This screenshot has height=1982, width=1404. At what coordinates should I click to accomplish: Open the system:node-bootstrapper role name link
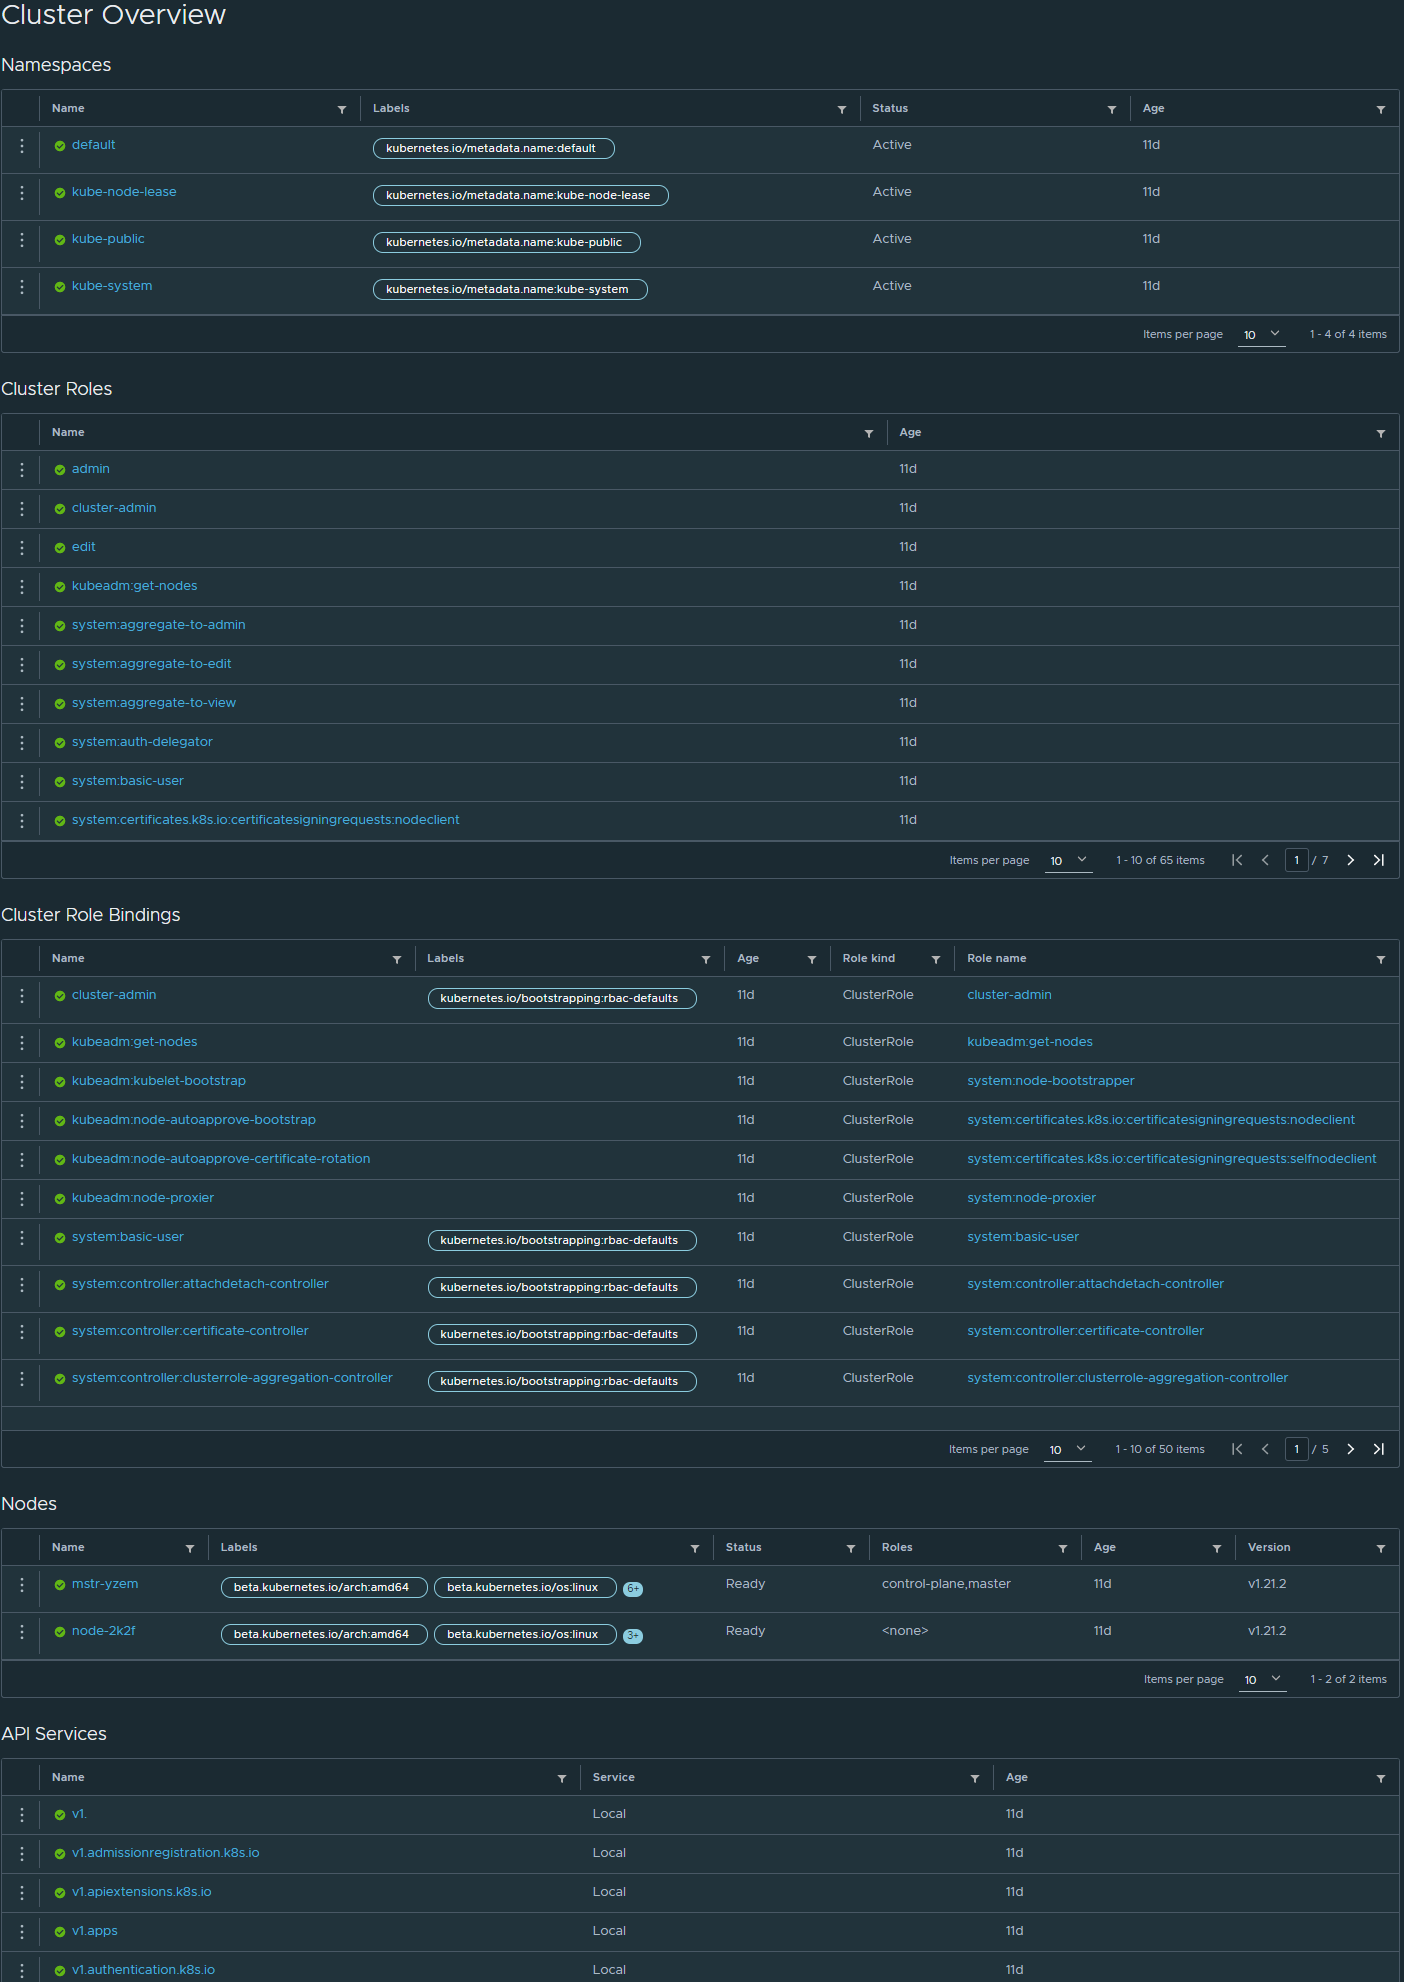[1050, 1081]
